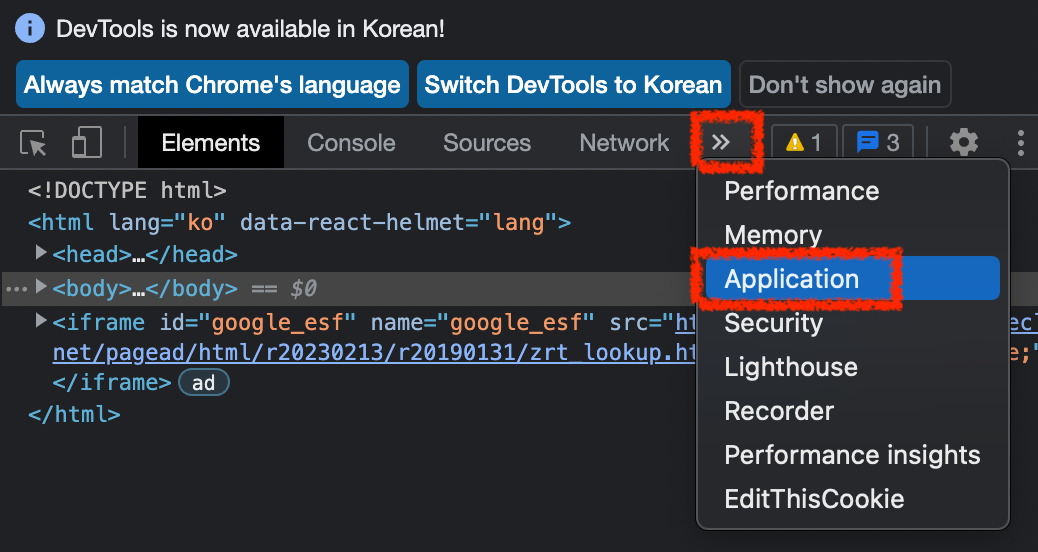This screenshot has width=1038, height=552.
Task: Expand the body element node
Action: (40, 286)
